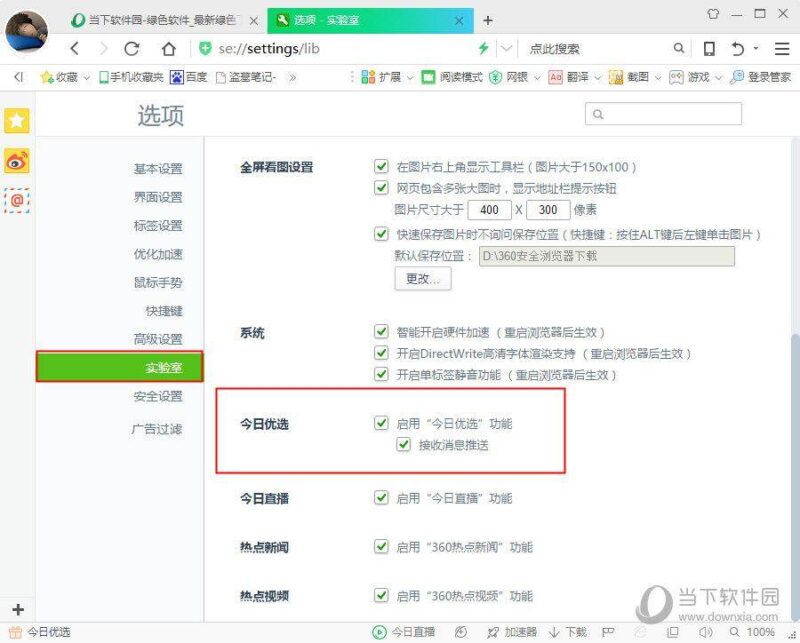800x643 pixels.
Task: Open the 网银 online banking tool
Action: click(x=512, y=76)
